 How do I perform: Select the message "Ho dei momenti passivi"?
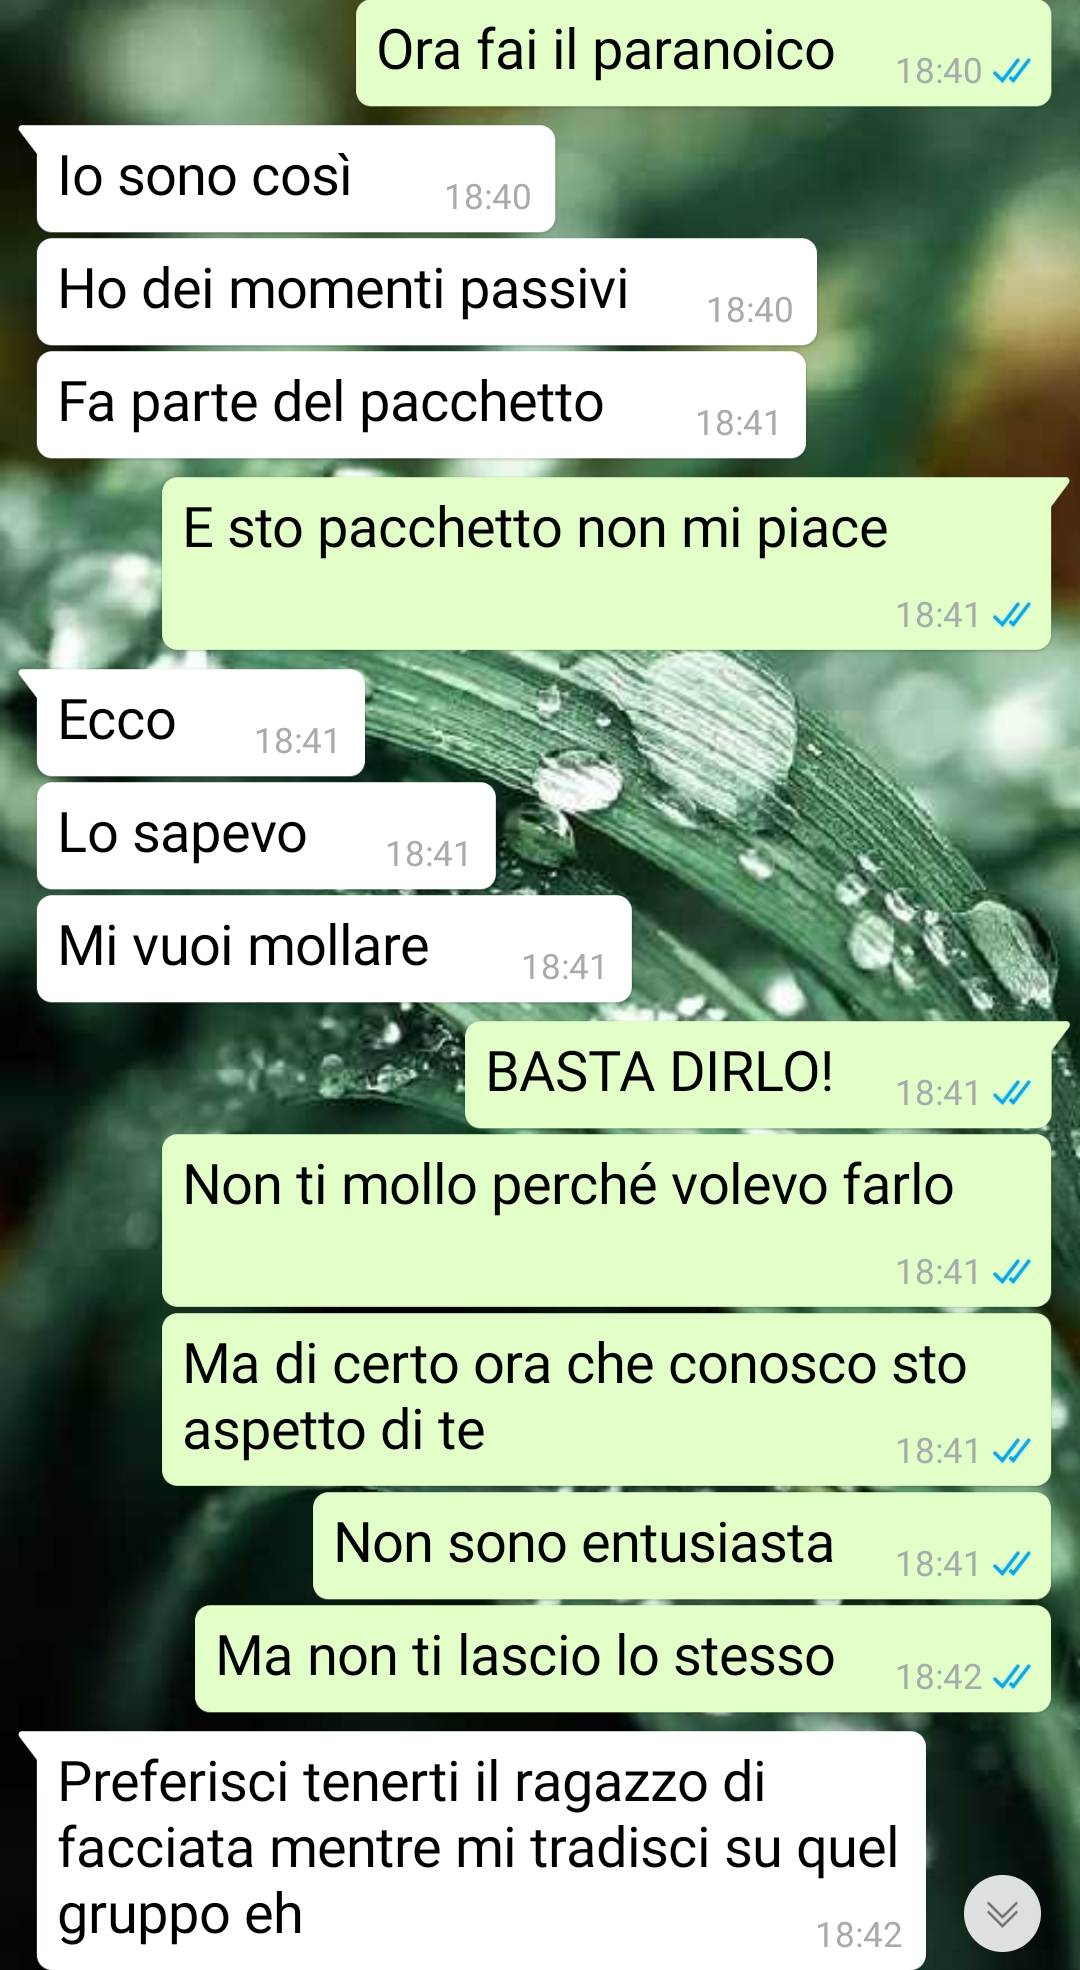(427, 292)
